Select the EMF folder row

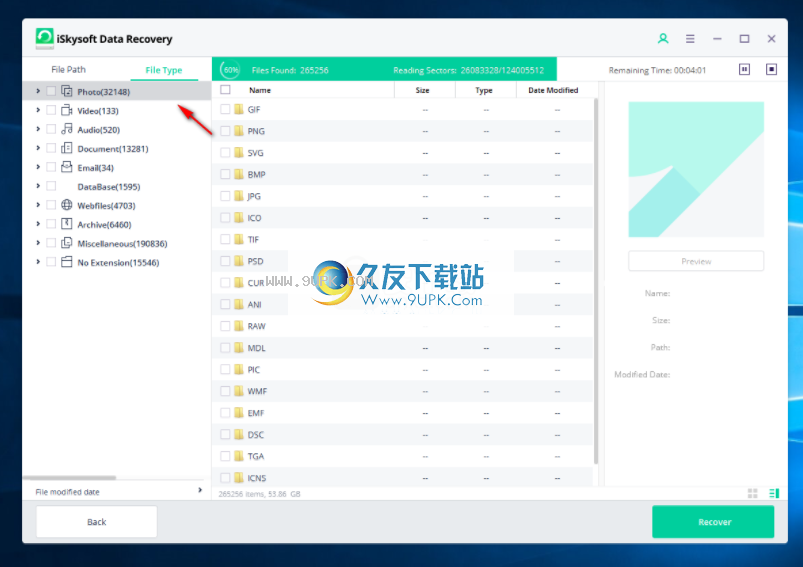[403, 413]
